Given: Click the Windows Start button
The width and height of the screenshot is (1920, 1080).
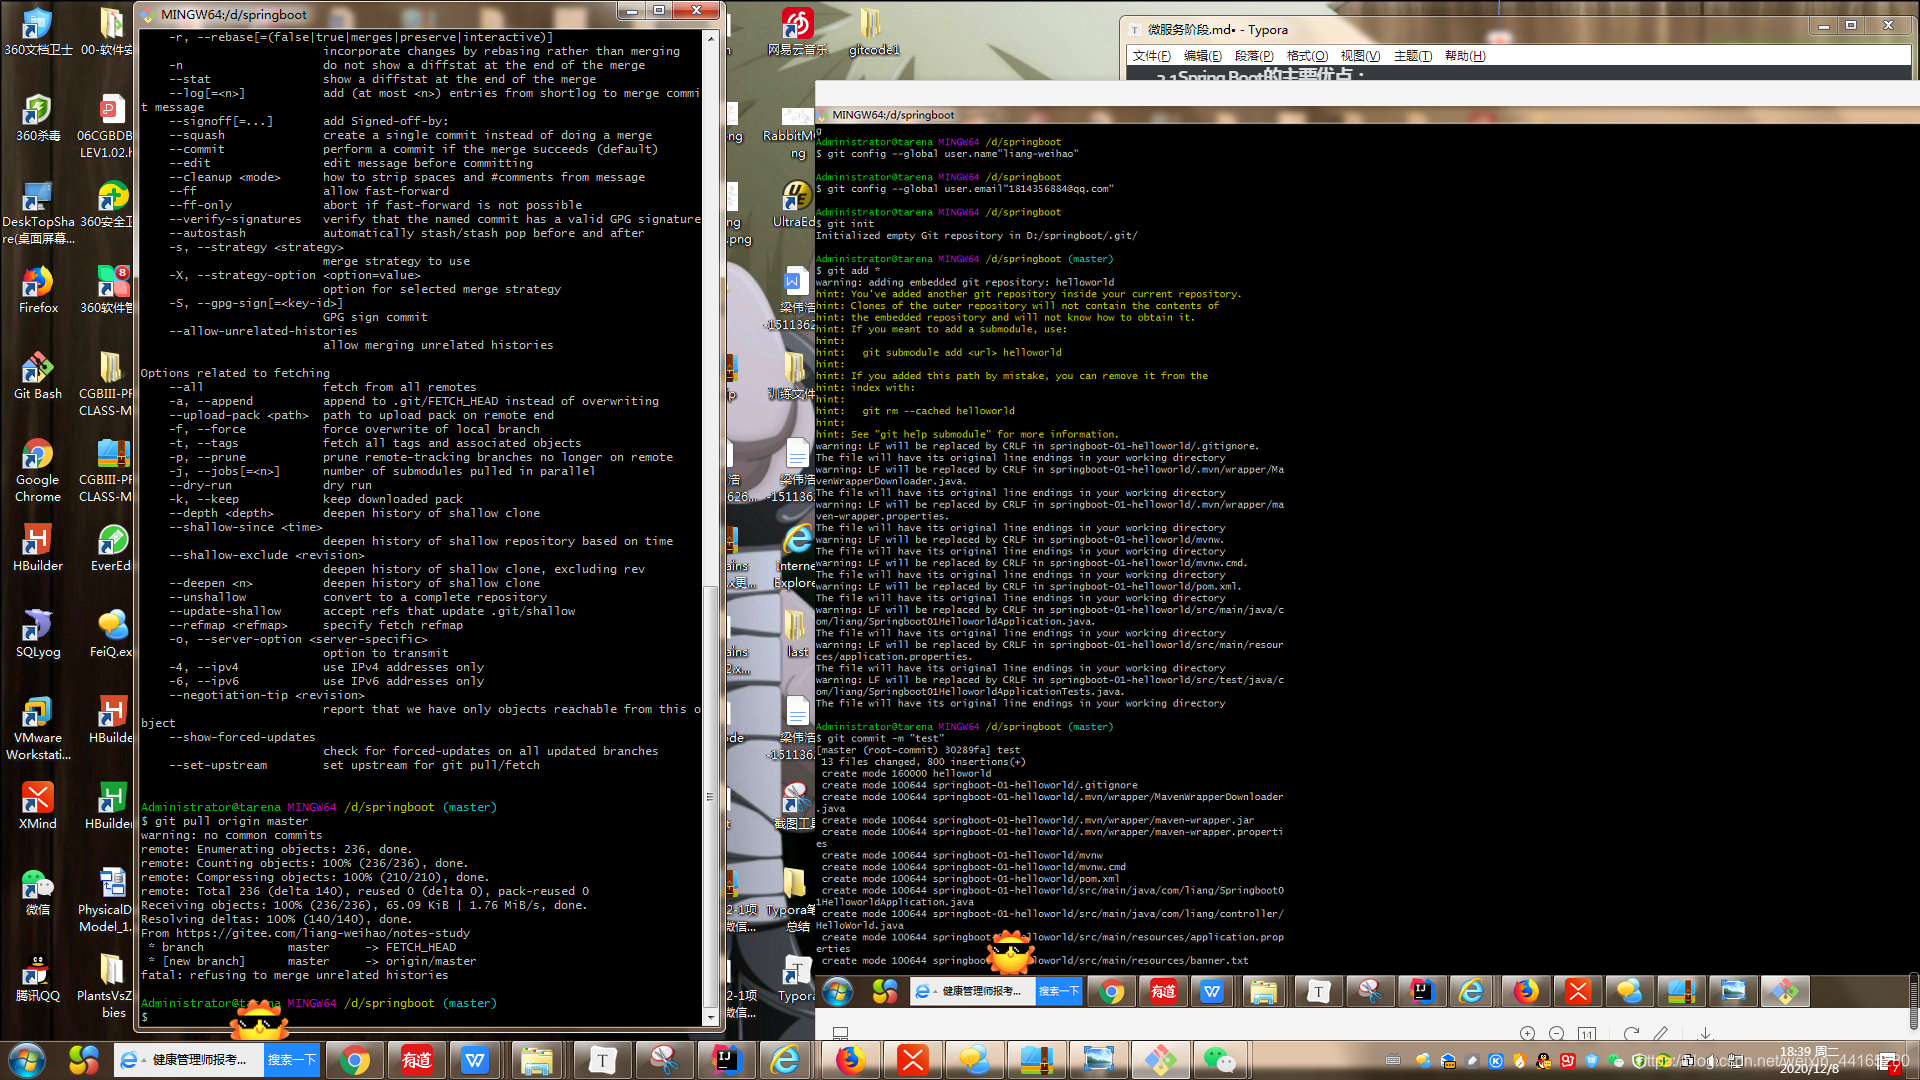Looking at the screenshot, I should [x=27, y=1060].
